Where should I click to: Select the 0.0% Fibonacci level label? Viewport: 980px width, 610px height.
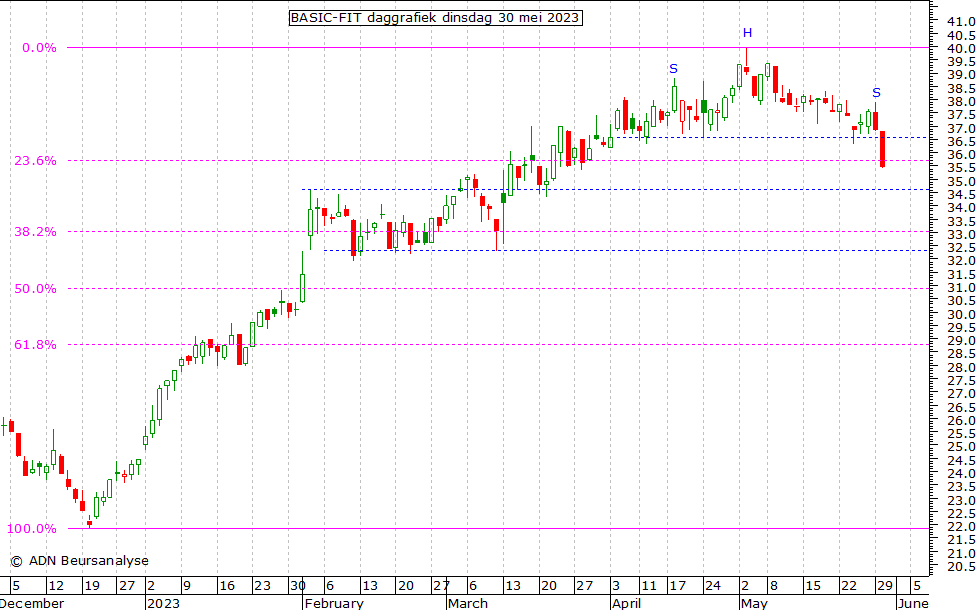click(x=39, y=48)
